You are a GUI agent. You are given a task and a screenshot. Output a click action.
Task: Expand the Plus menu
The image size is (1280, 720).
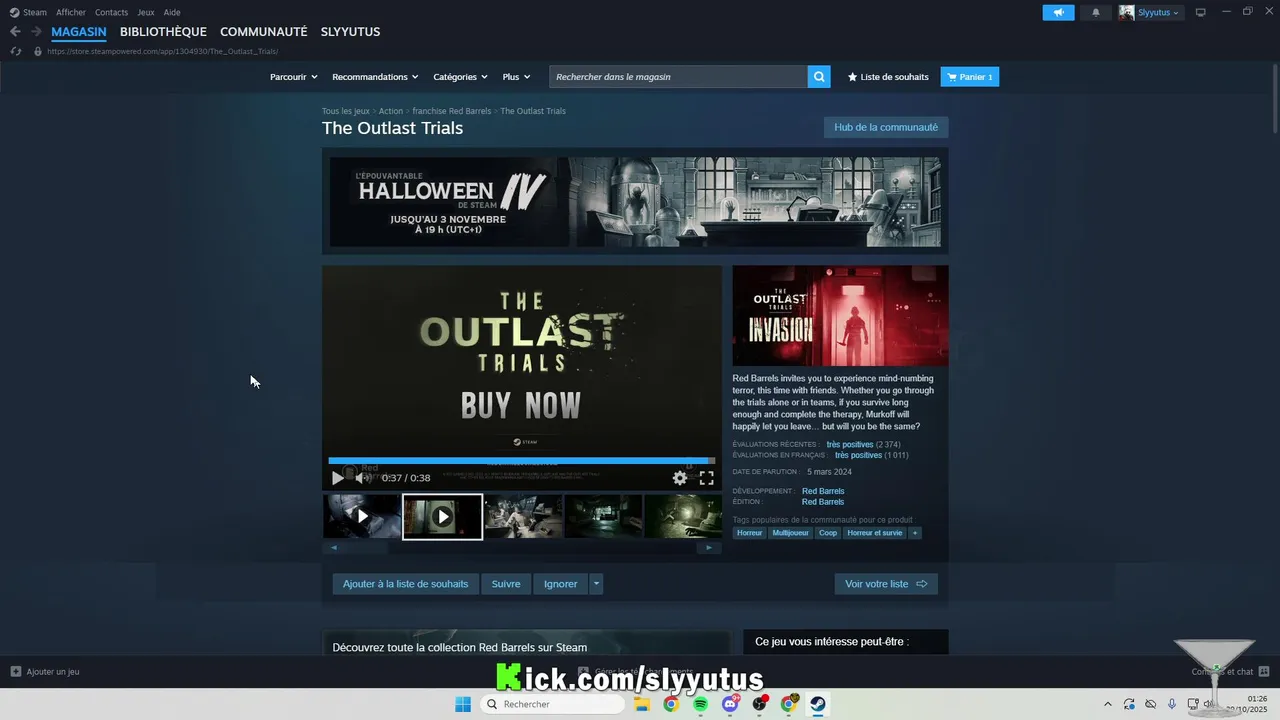pyautogui.click(x=516, y=77)
